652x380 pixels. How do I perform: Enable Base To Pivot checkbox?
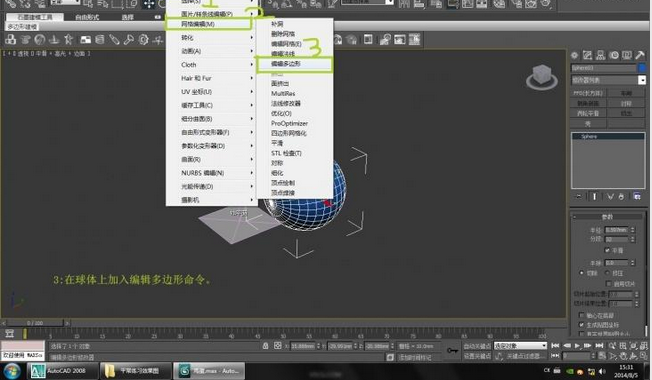click(581, 315)
